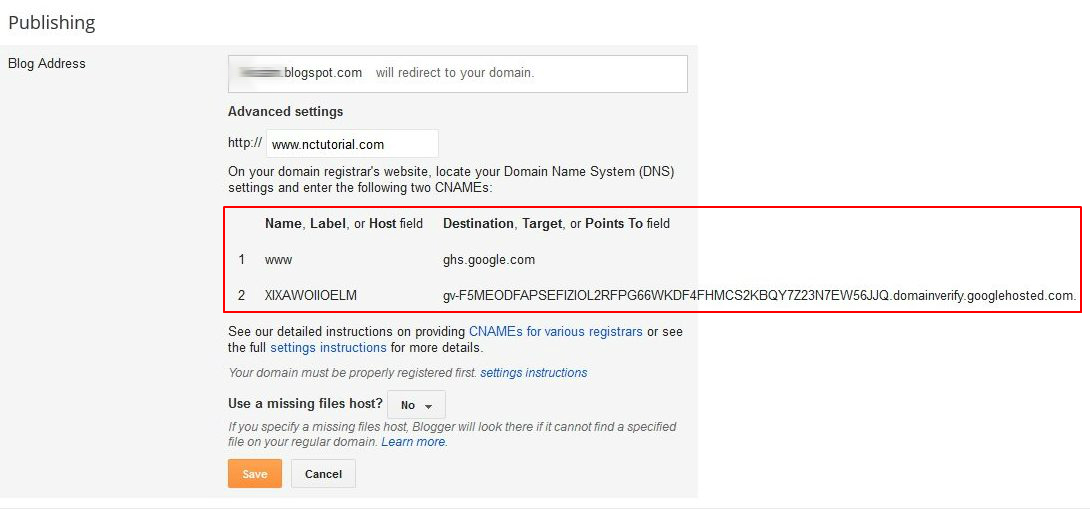Click the 'Use a missing files host?' label
The width and height of the screenshot is (1090, 509).
305,404
